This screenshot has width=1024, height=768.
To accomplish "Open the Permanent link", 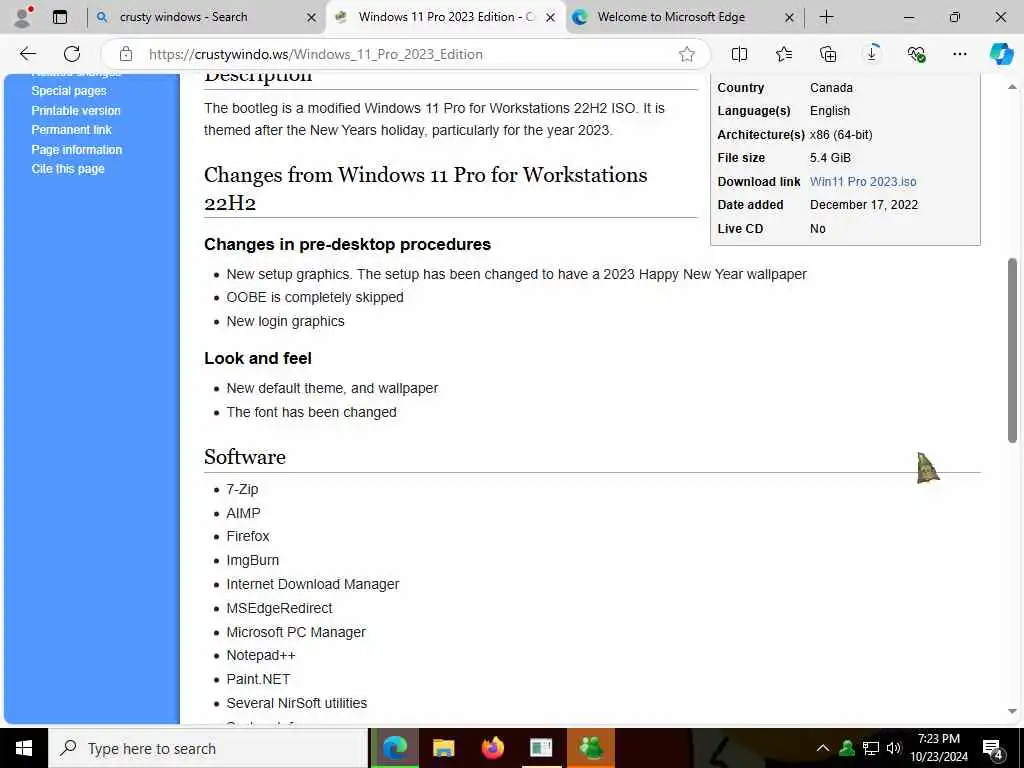I will (71, 130).
